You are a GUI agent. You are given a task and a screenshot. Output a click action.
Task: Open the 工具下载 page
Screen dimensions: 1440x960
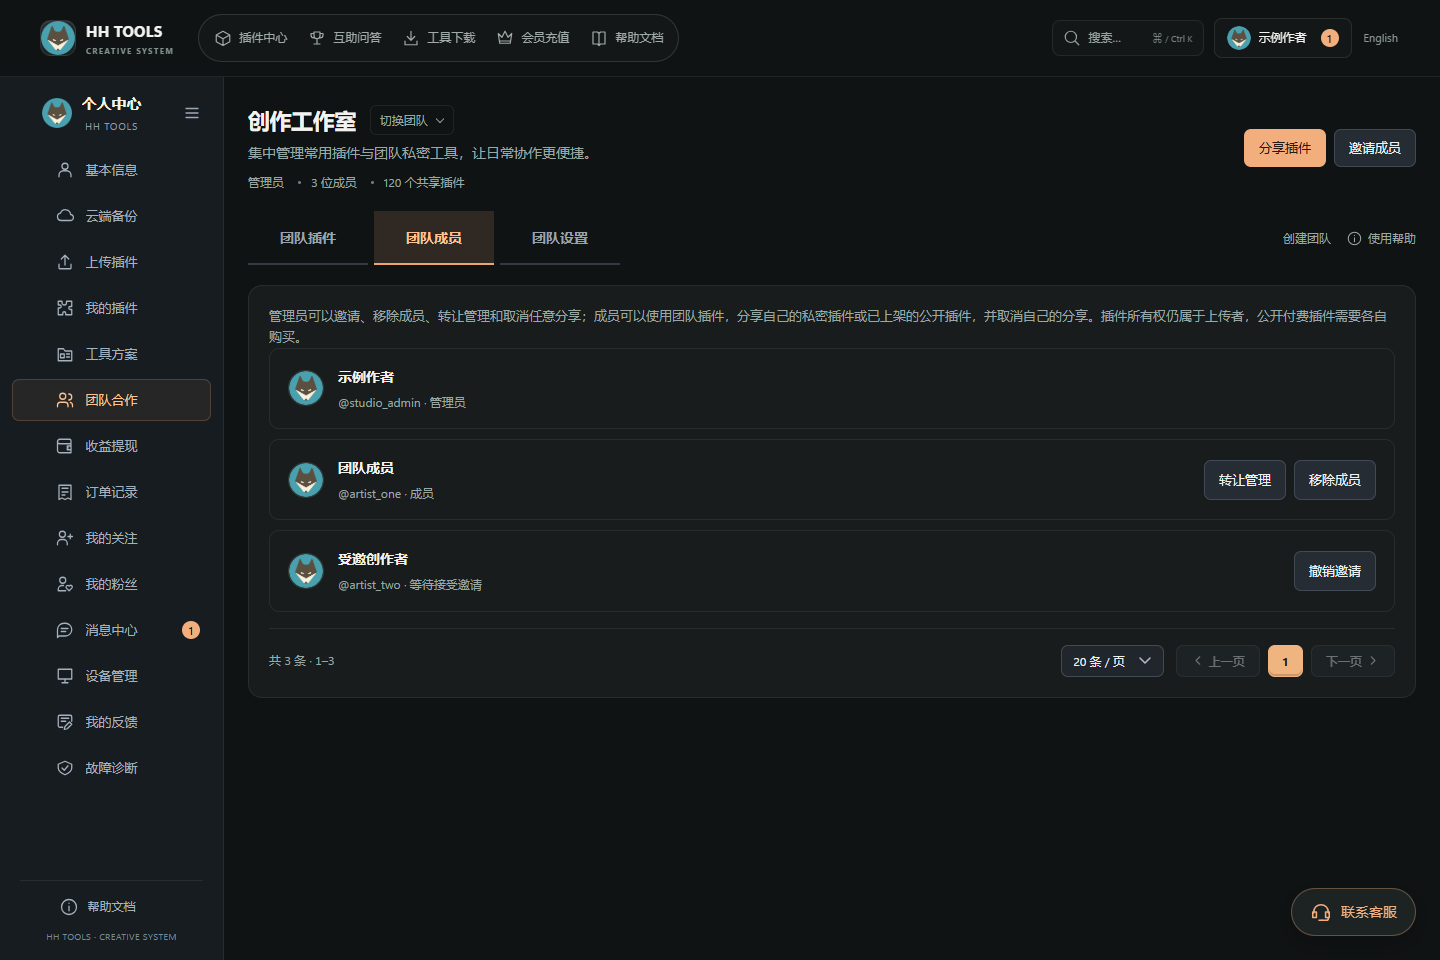click(x=439, y=38)
